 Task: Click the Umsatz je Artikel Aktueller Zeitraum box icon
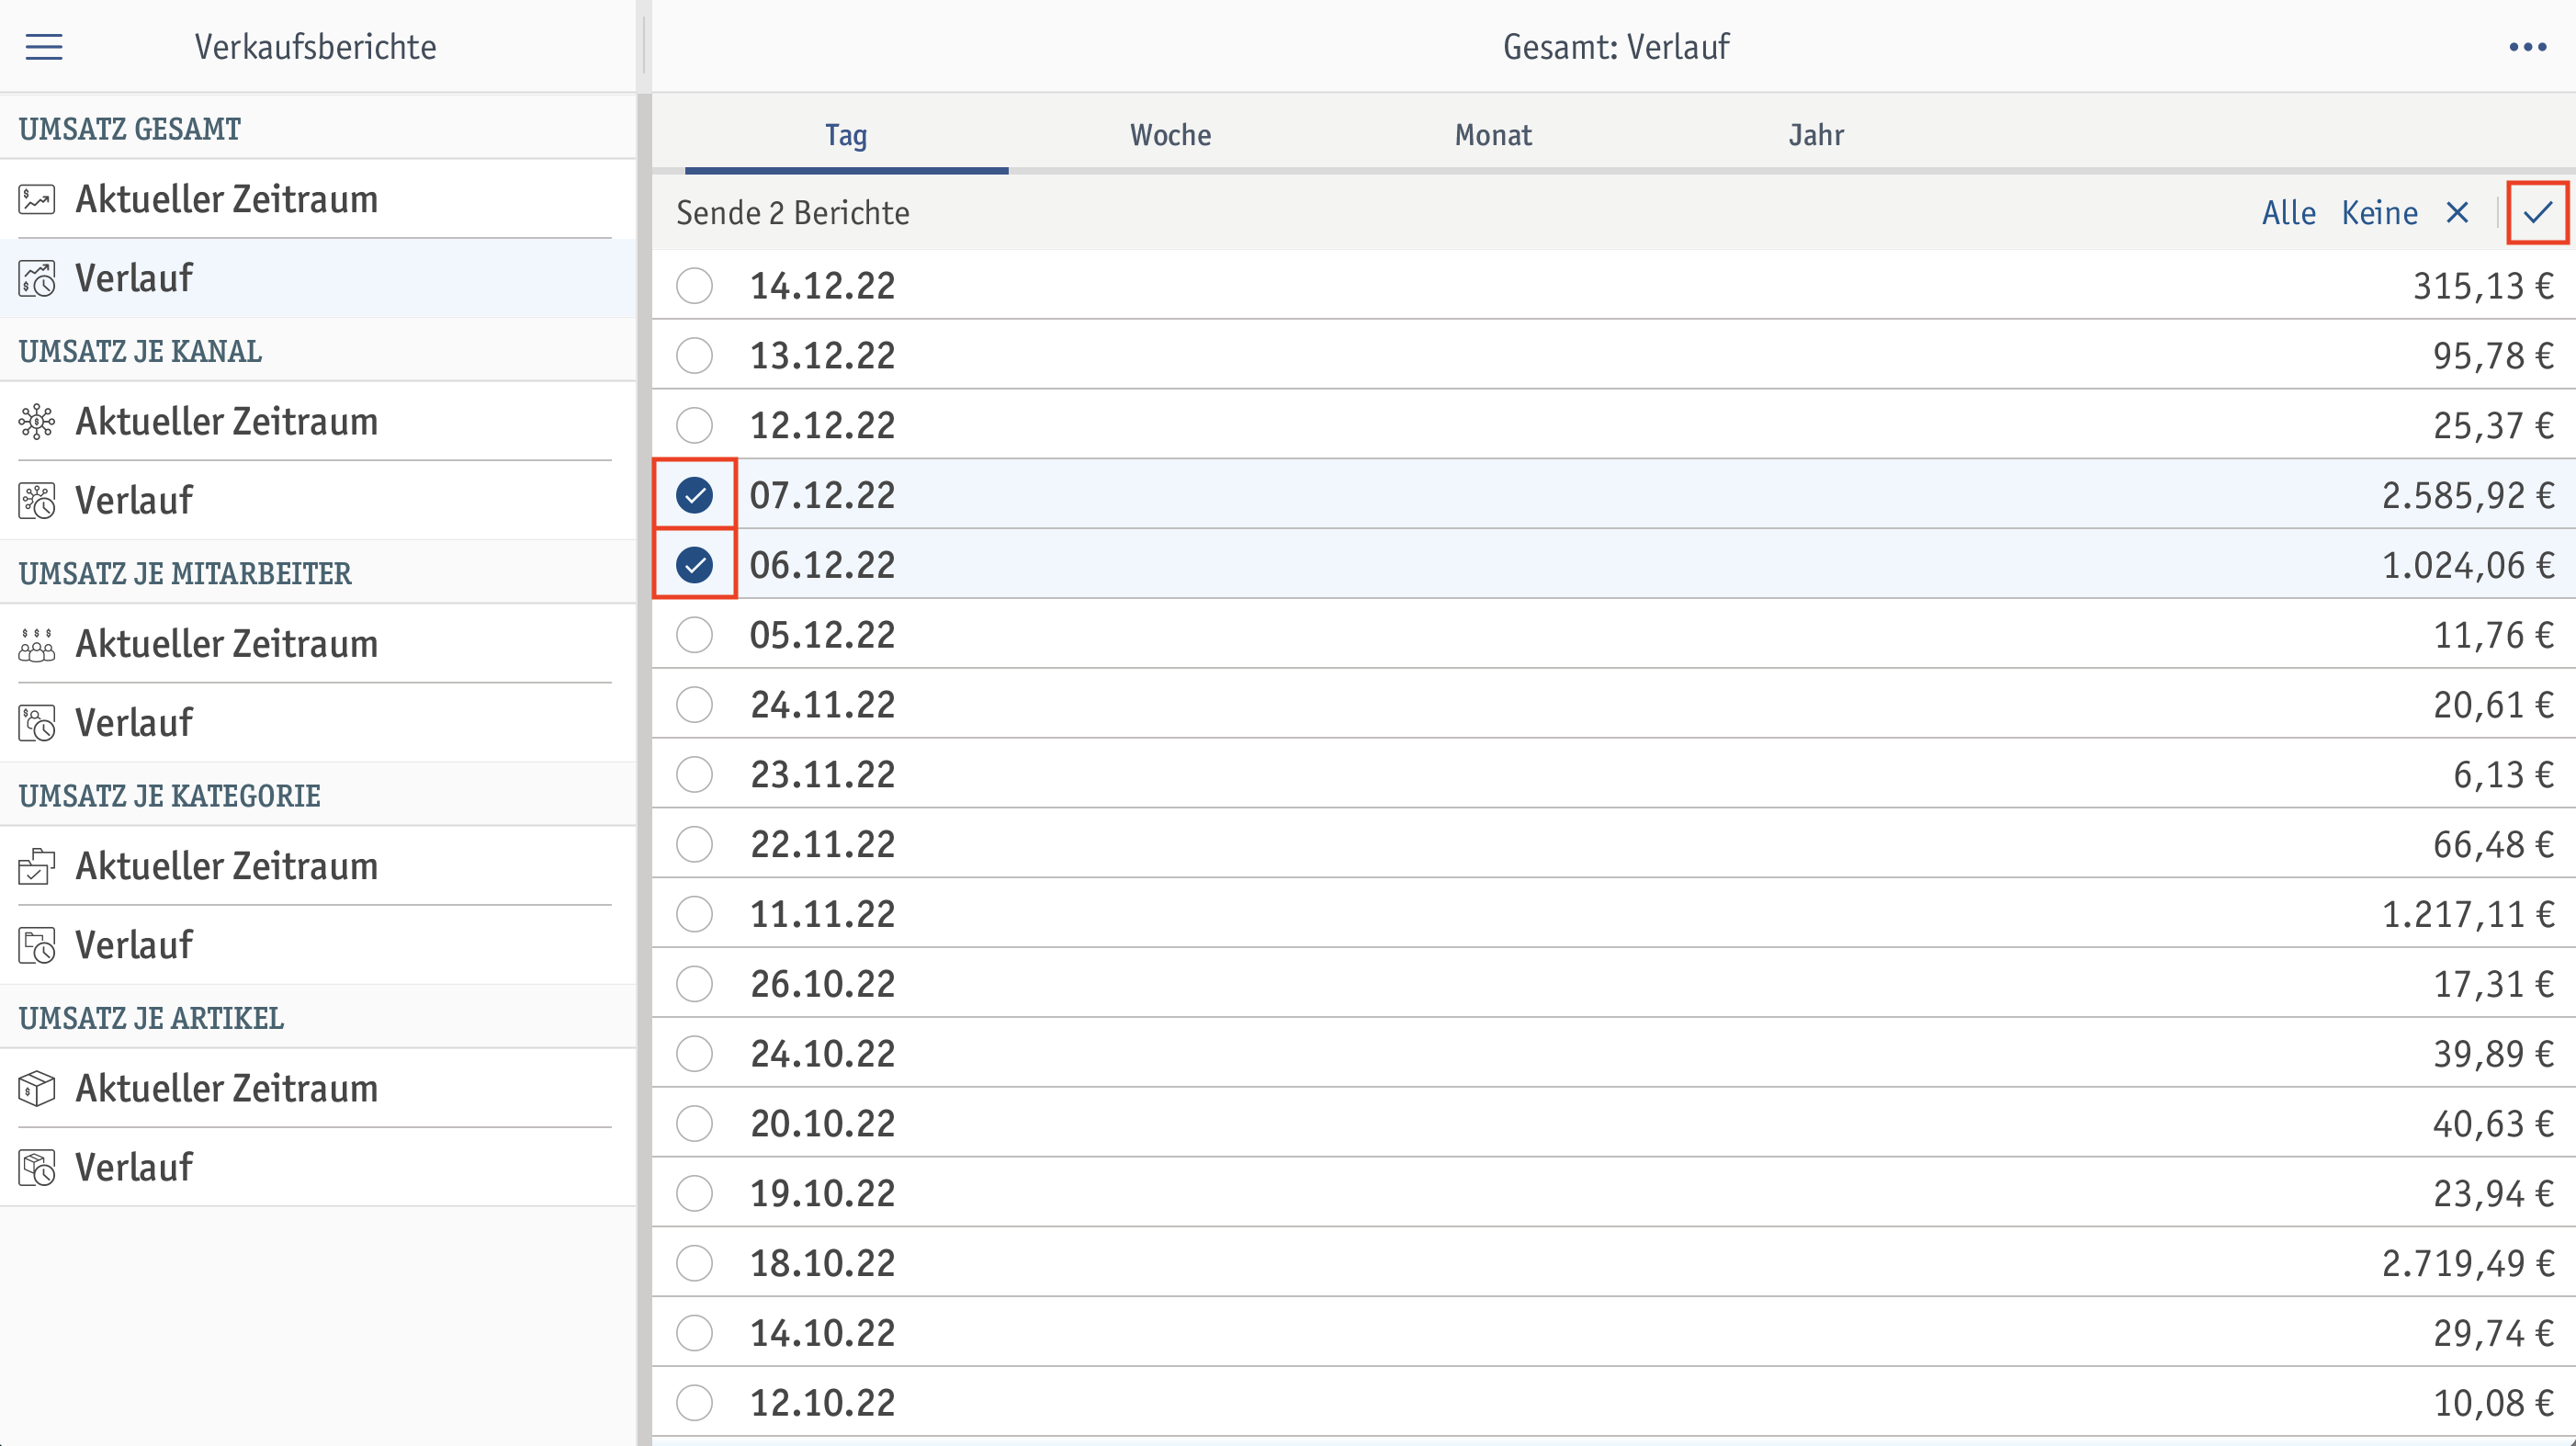(x=37, y=1088)
